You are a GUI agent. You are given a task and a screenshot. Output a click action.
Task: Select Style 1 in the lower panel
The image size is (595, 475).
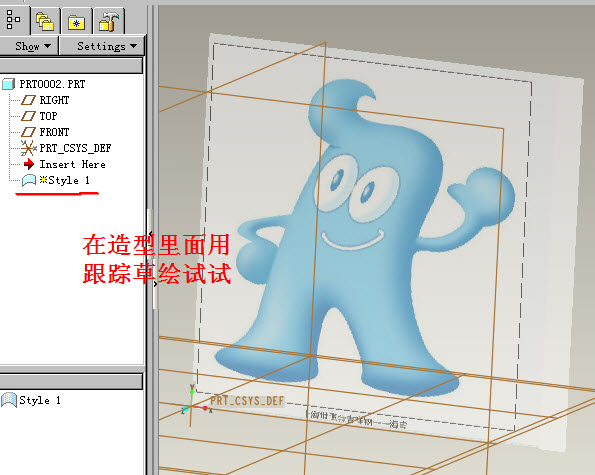point(40,400)
